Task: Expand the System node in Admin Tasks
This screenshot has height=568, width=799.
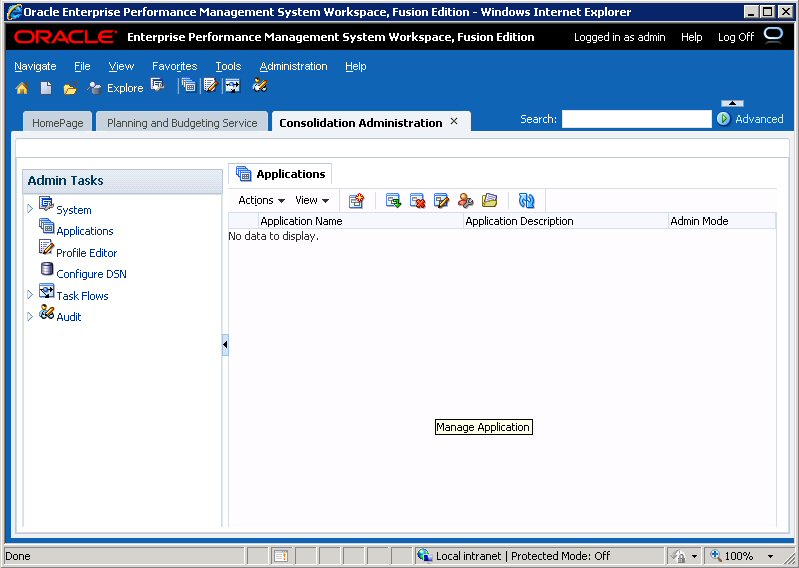Action: click(30, 208)
